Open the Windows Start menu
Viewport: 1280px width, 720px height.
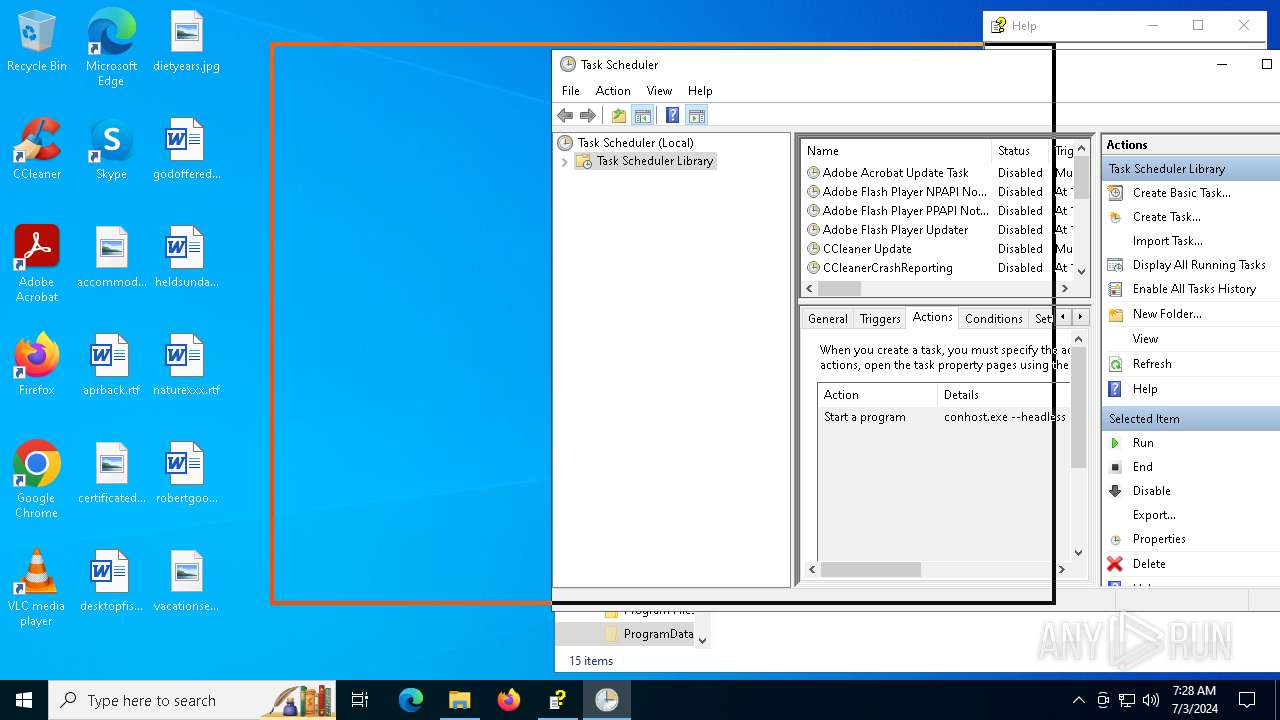pos(24,700)
